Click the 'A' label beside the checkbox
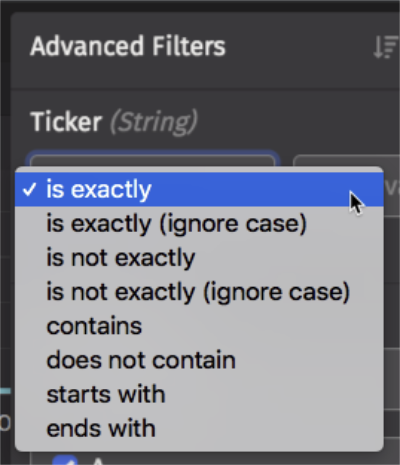Viewport: 400px width, 465px height. [97, 461]
